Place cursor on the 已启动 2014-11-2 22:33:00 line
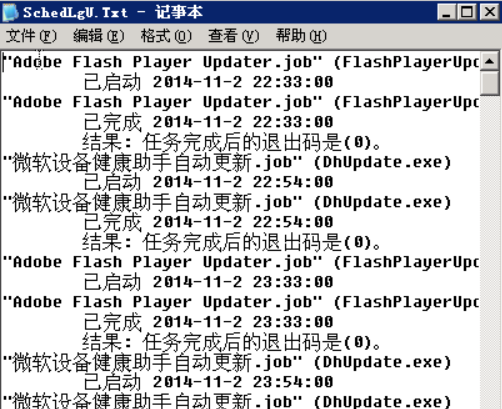 tap(208, 82)
